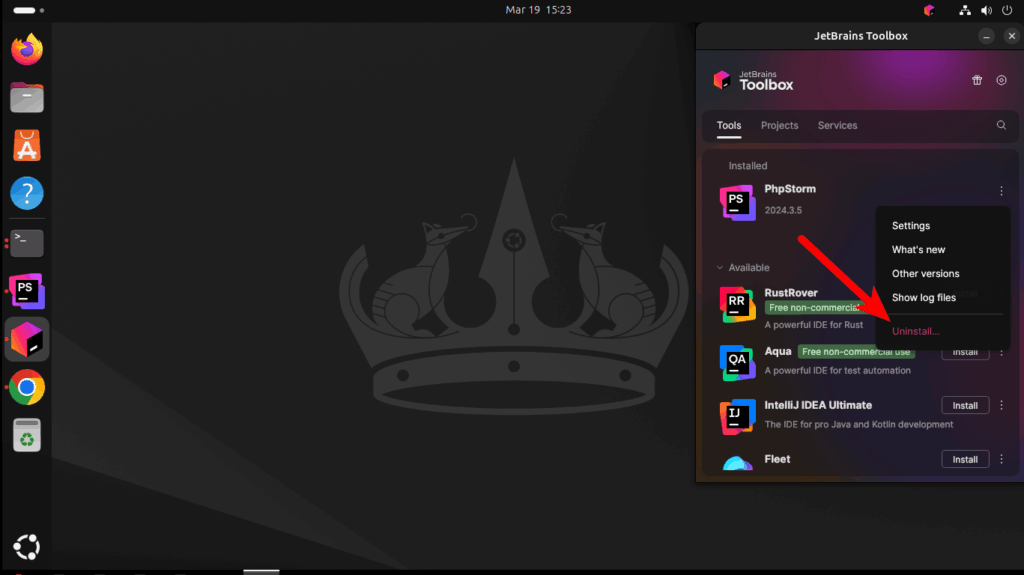Open Fleet three-dot options menu
The width and height of the screenshot is (1024, 575).
[x=1001, y=459]
